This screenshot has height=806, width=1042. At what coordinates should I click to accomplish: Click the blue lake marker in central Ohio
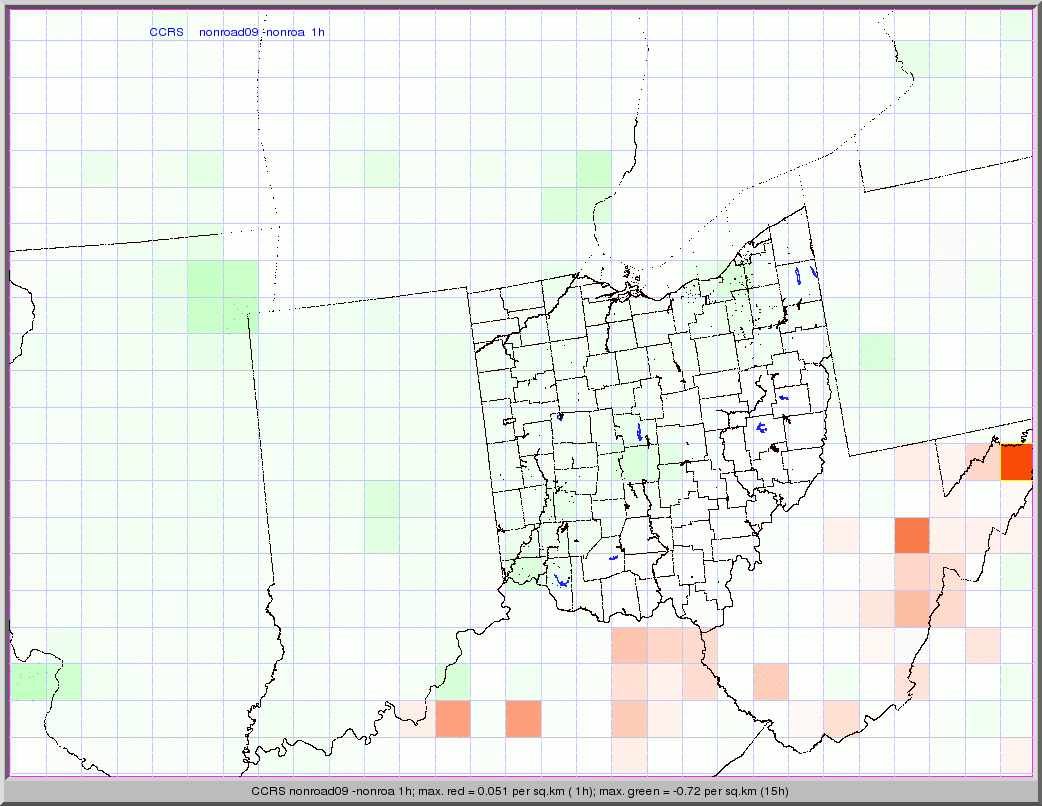pyautogui.click(x=640, y=432)
